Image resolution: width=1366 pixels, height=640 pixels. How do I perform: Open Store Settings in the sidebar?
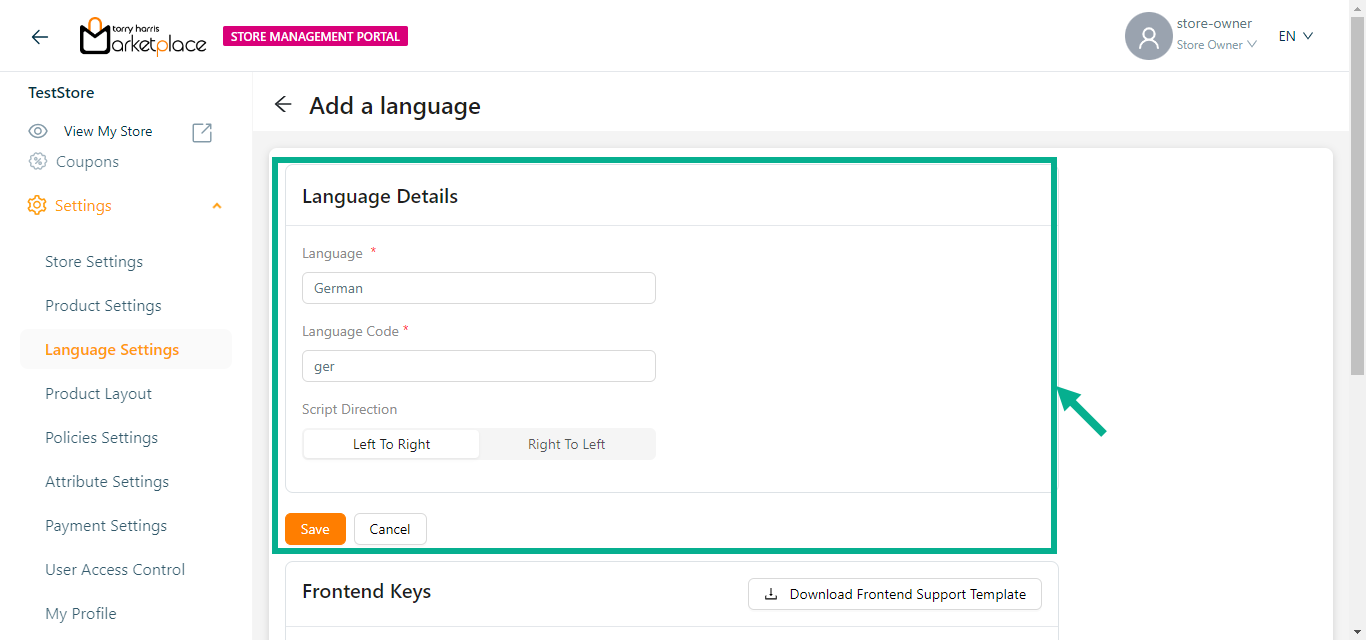pos(94,262)
